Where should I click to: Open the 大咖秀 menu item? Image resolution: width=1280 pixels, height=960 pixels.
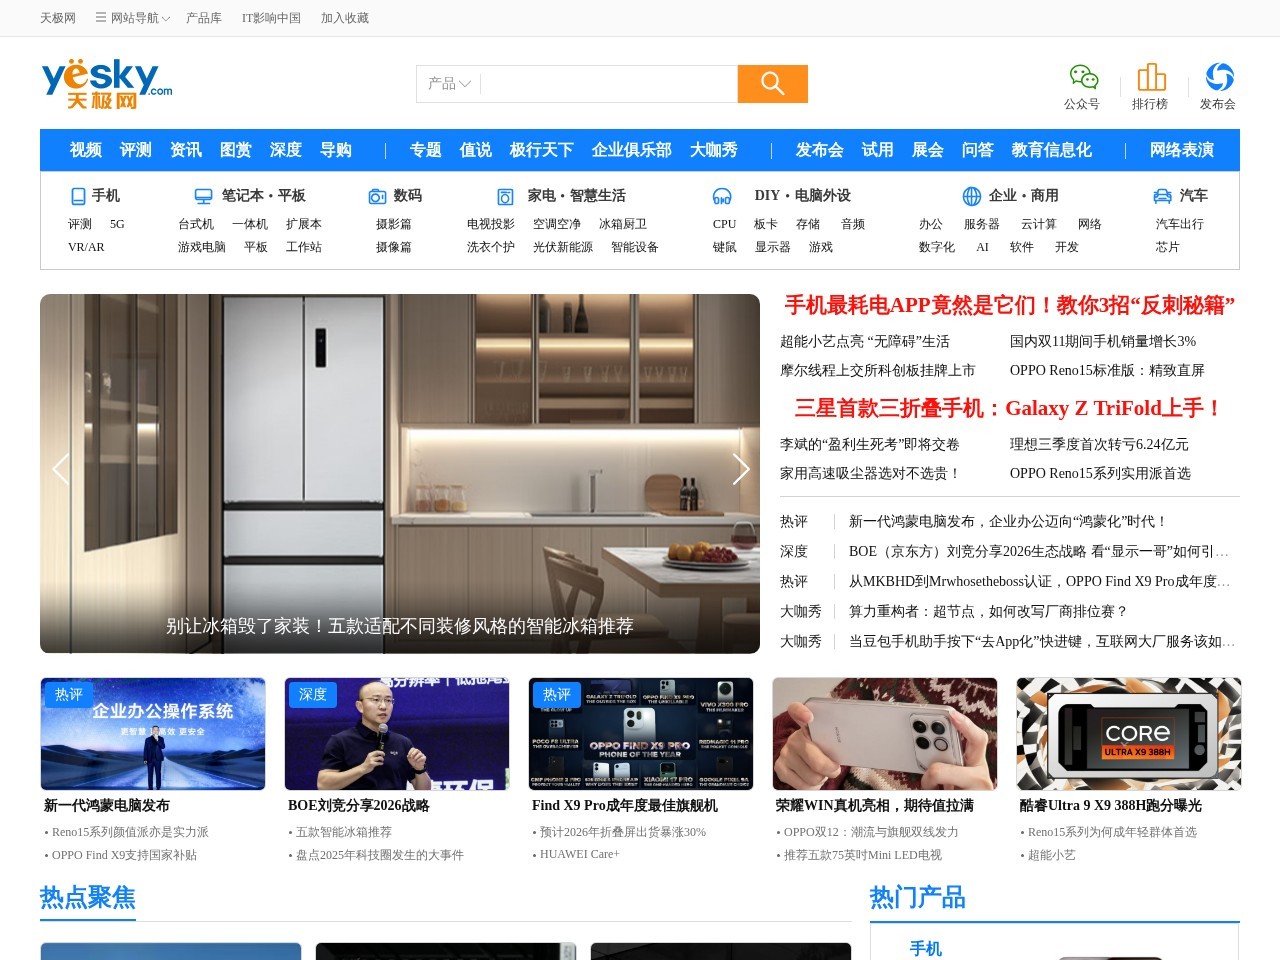pos(716,150)
